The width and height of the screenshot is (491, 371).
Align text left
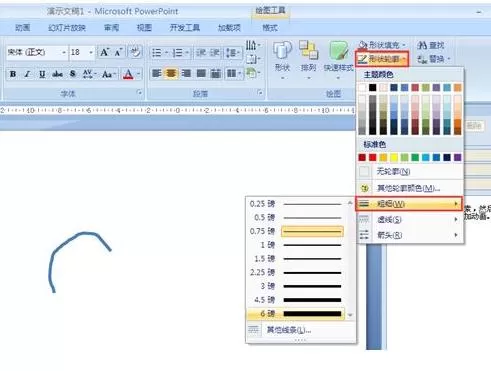point(156,73)
